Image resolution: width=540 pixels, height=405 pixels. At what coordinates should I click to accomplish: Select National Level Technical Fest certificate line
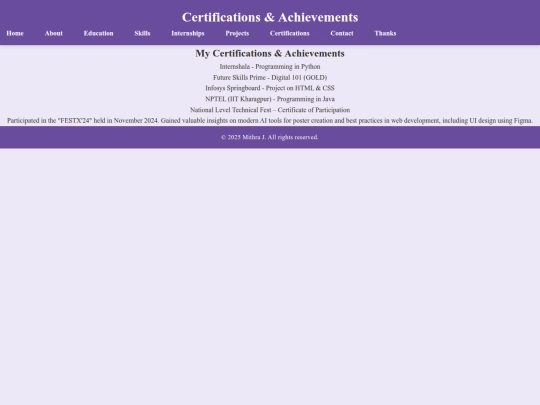[270, 110]
